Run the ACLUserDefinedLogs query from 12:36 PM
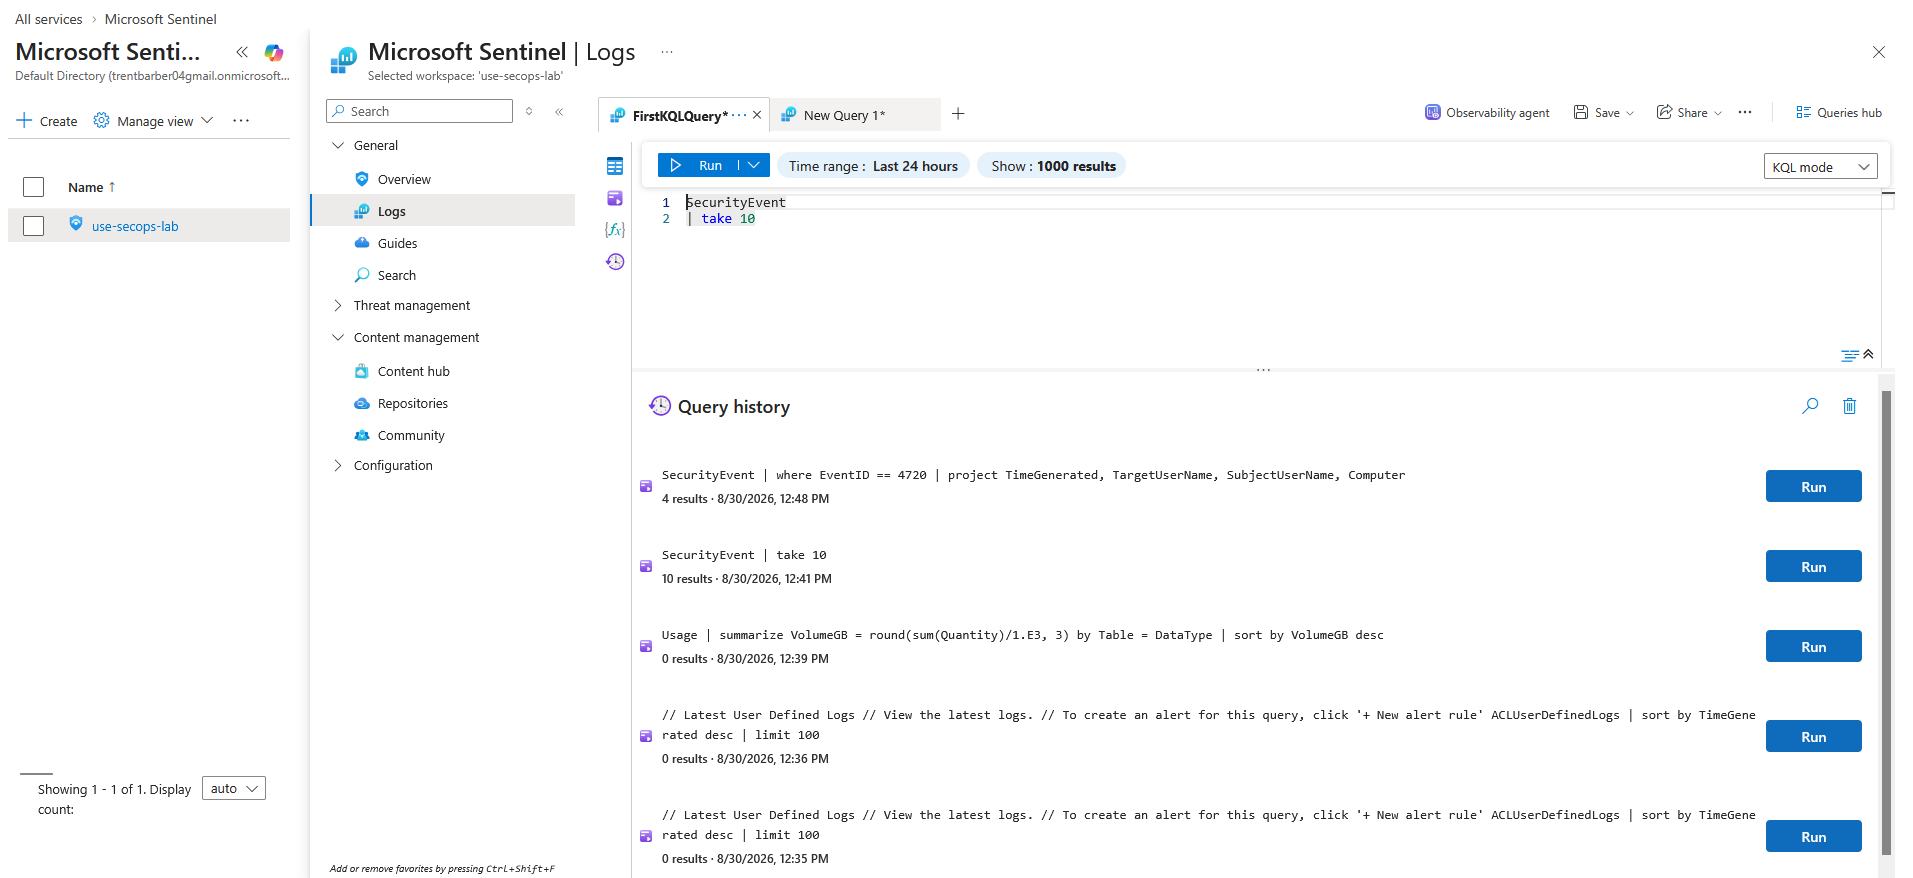This screenshot has width=1913, height=878. (x=1813, y=736)
